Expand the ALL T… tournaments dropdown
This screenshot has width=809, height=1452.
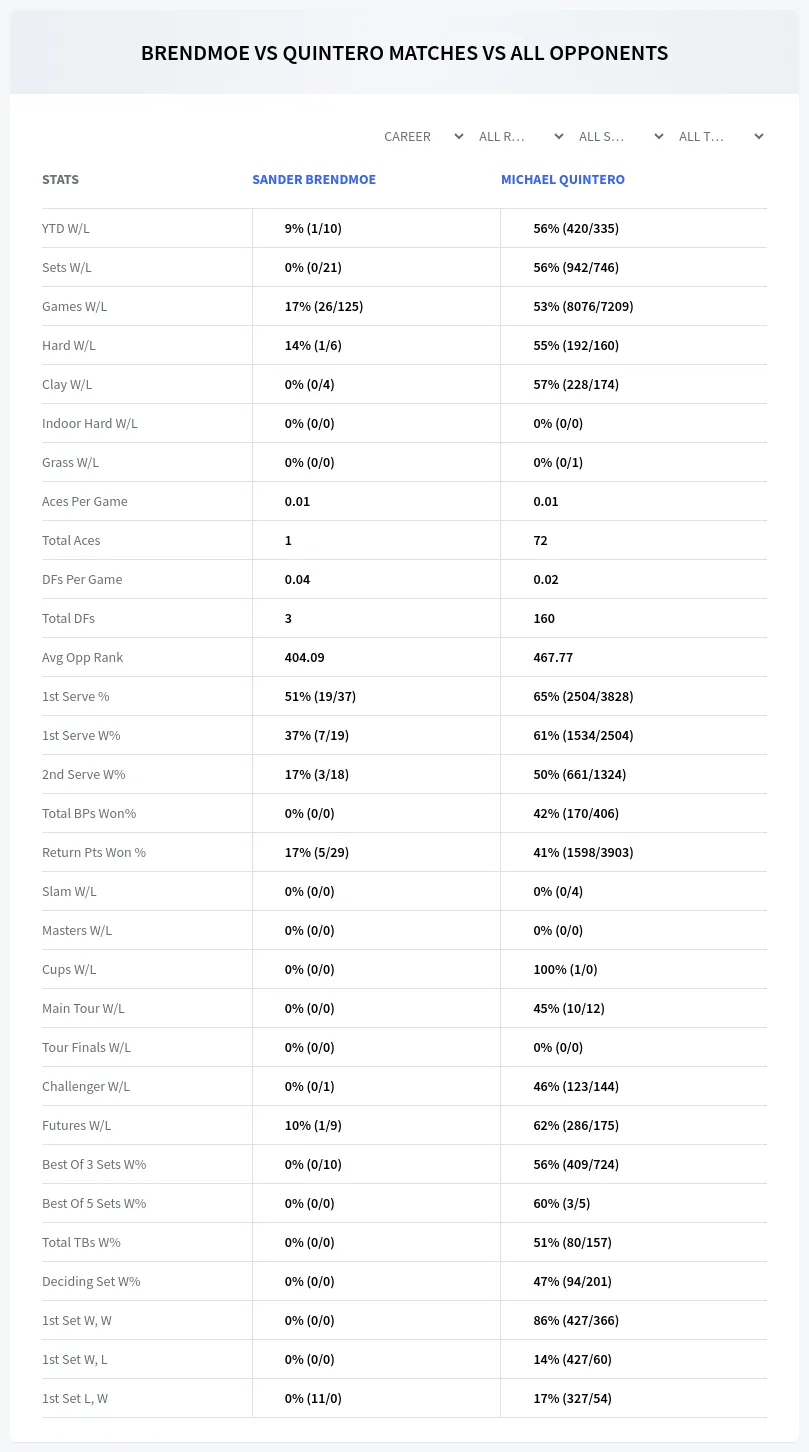(721, 137)
